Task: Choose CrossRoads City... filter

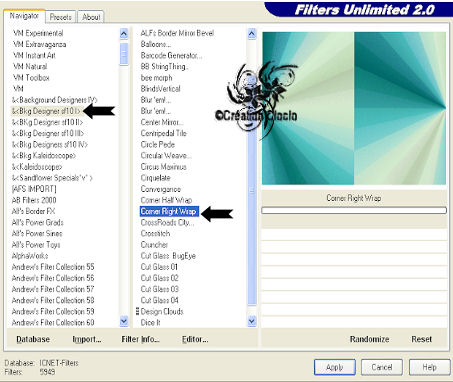Action: (x=167, y=222)
